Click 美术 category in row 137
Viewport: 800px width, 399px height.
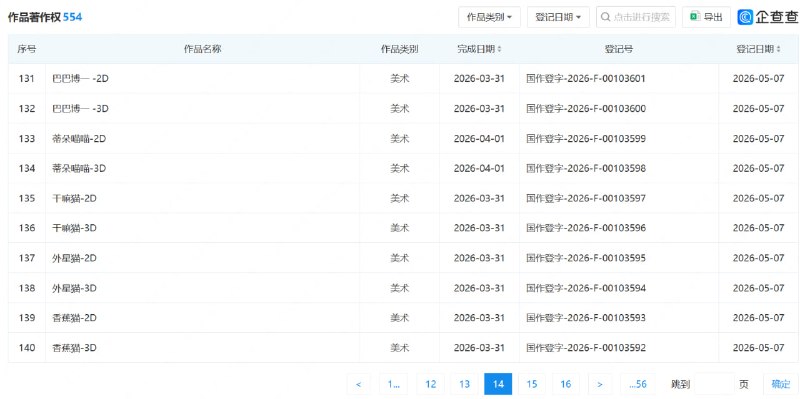399,258
